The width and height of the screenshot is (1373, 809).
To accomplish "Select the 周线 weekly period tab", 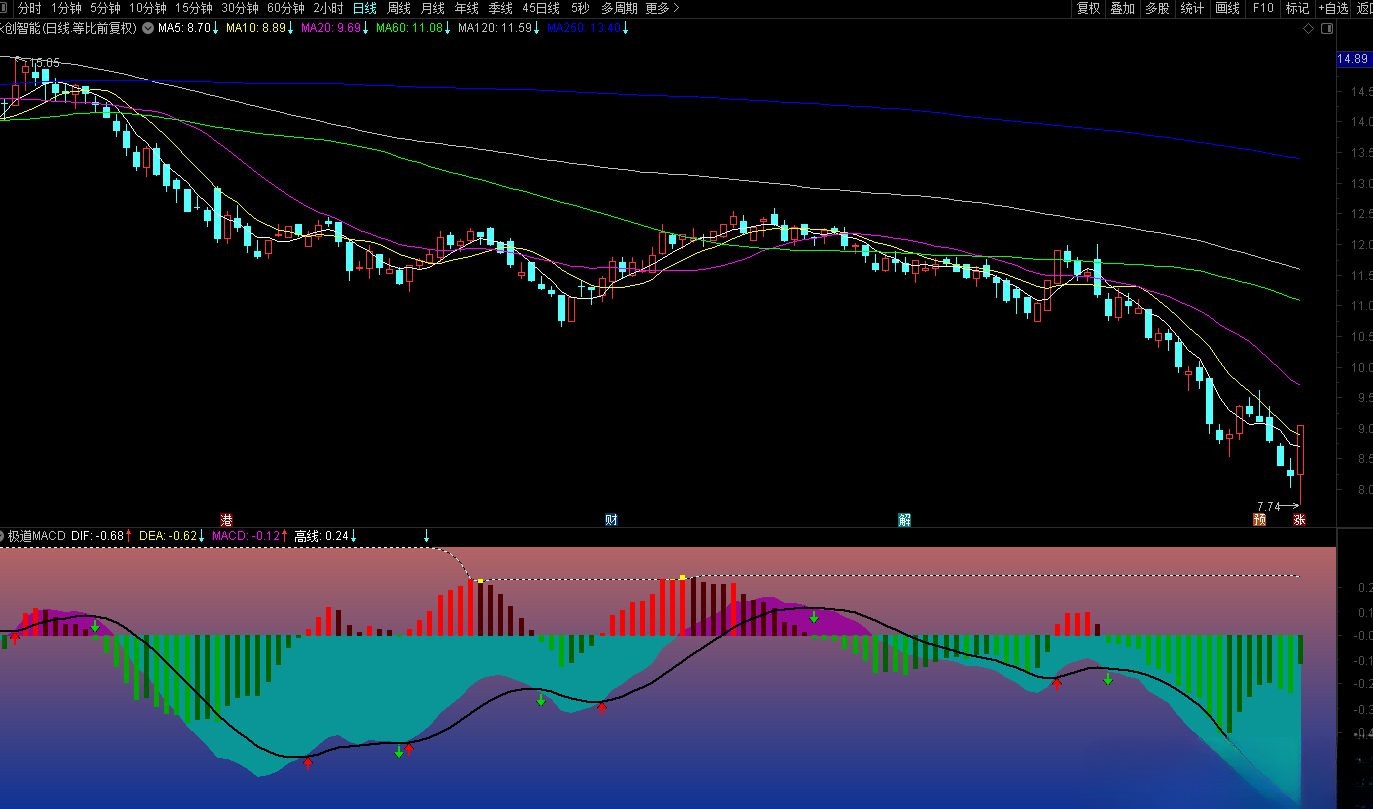I will (x=398, y=8).
